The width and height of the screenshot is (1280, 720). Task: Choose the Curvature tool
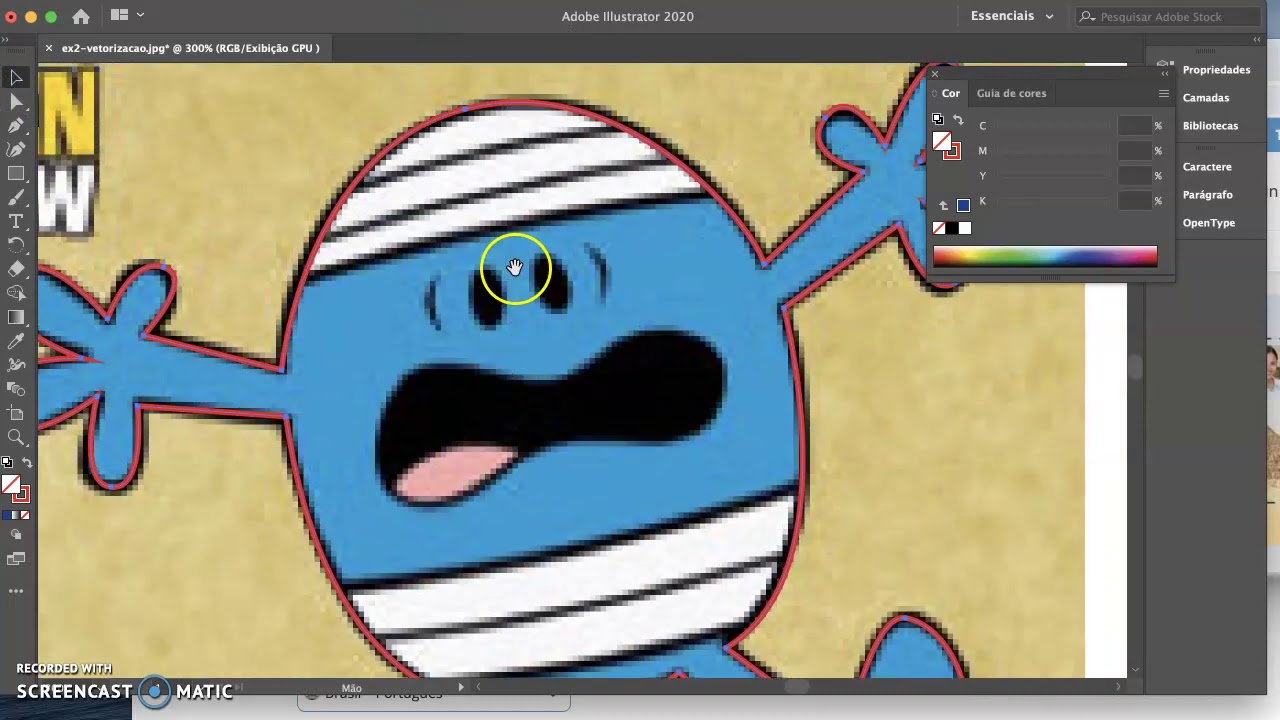point(16,150)
